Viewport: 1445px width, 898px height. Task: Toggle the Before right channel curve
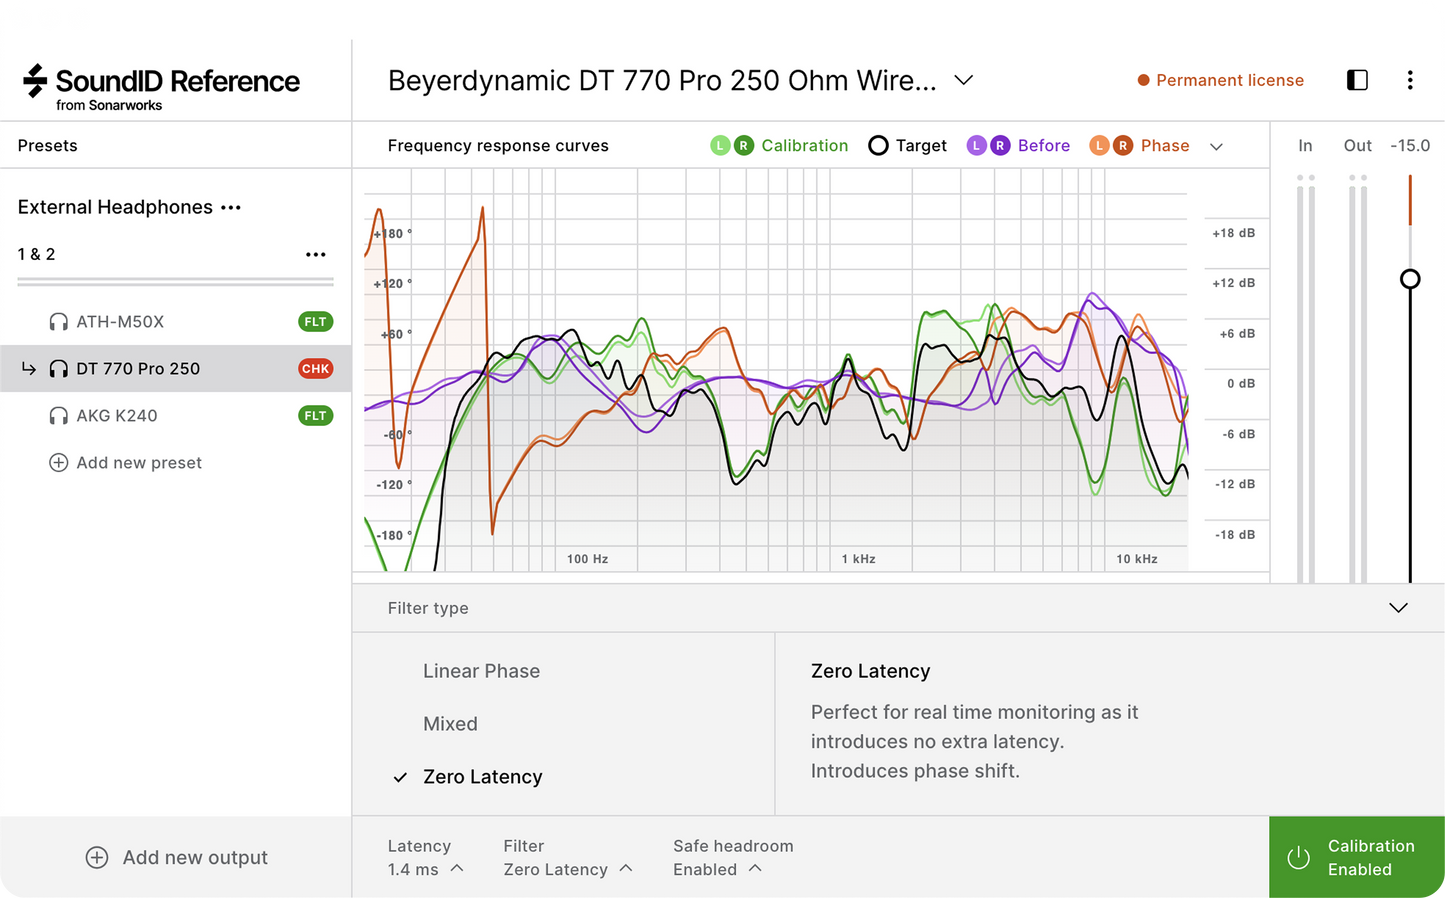[x=1000, y=146]
